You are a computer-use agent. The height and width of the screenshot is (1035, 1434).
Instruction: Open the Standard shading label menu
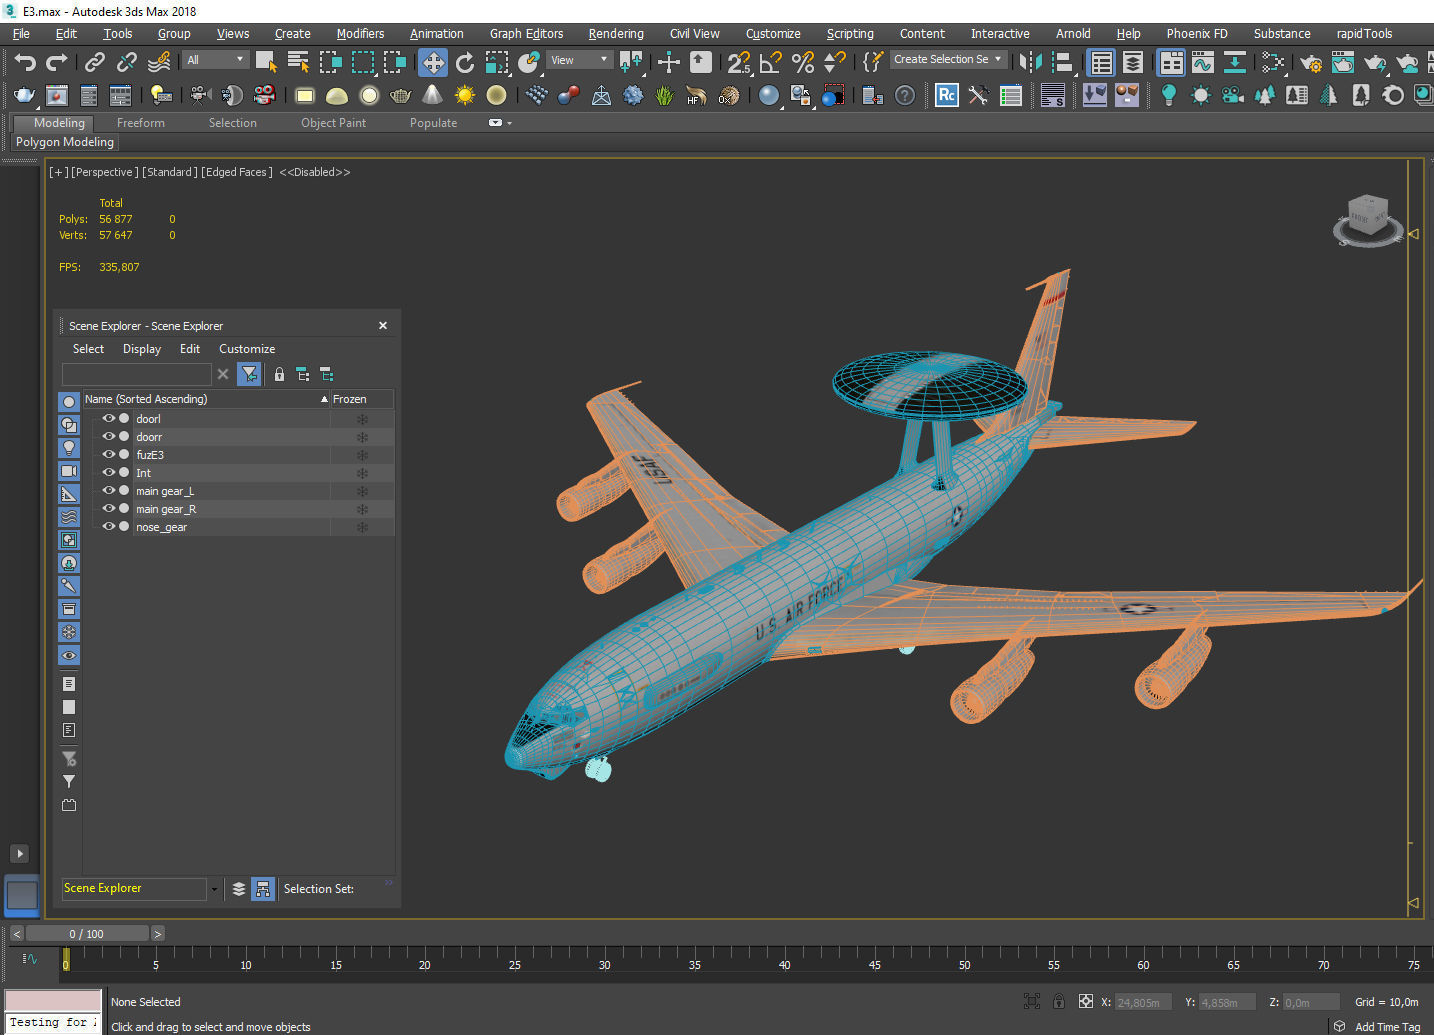pyautogui.click(x=170, y=172)
